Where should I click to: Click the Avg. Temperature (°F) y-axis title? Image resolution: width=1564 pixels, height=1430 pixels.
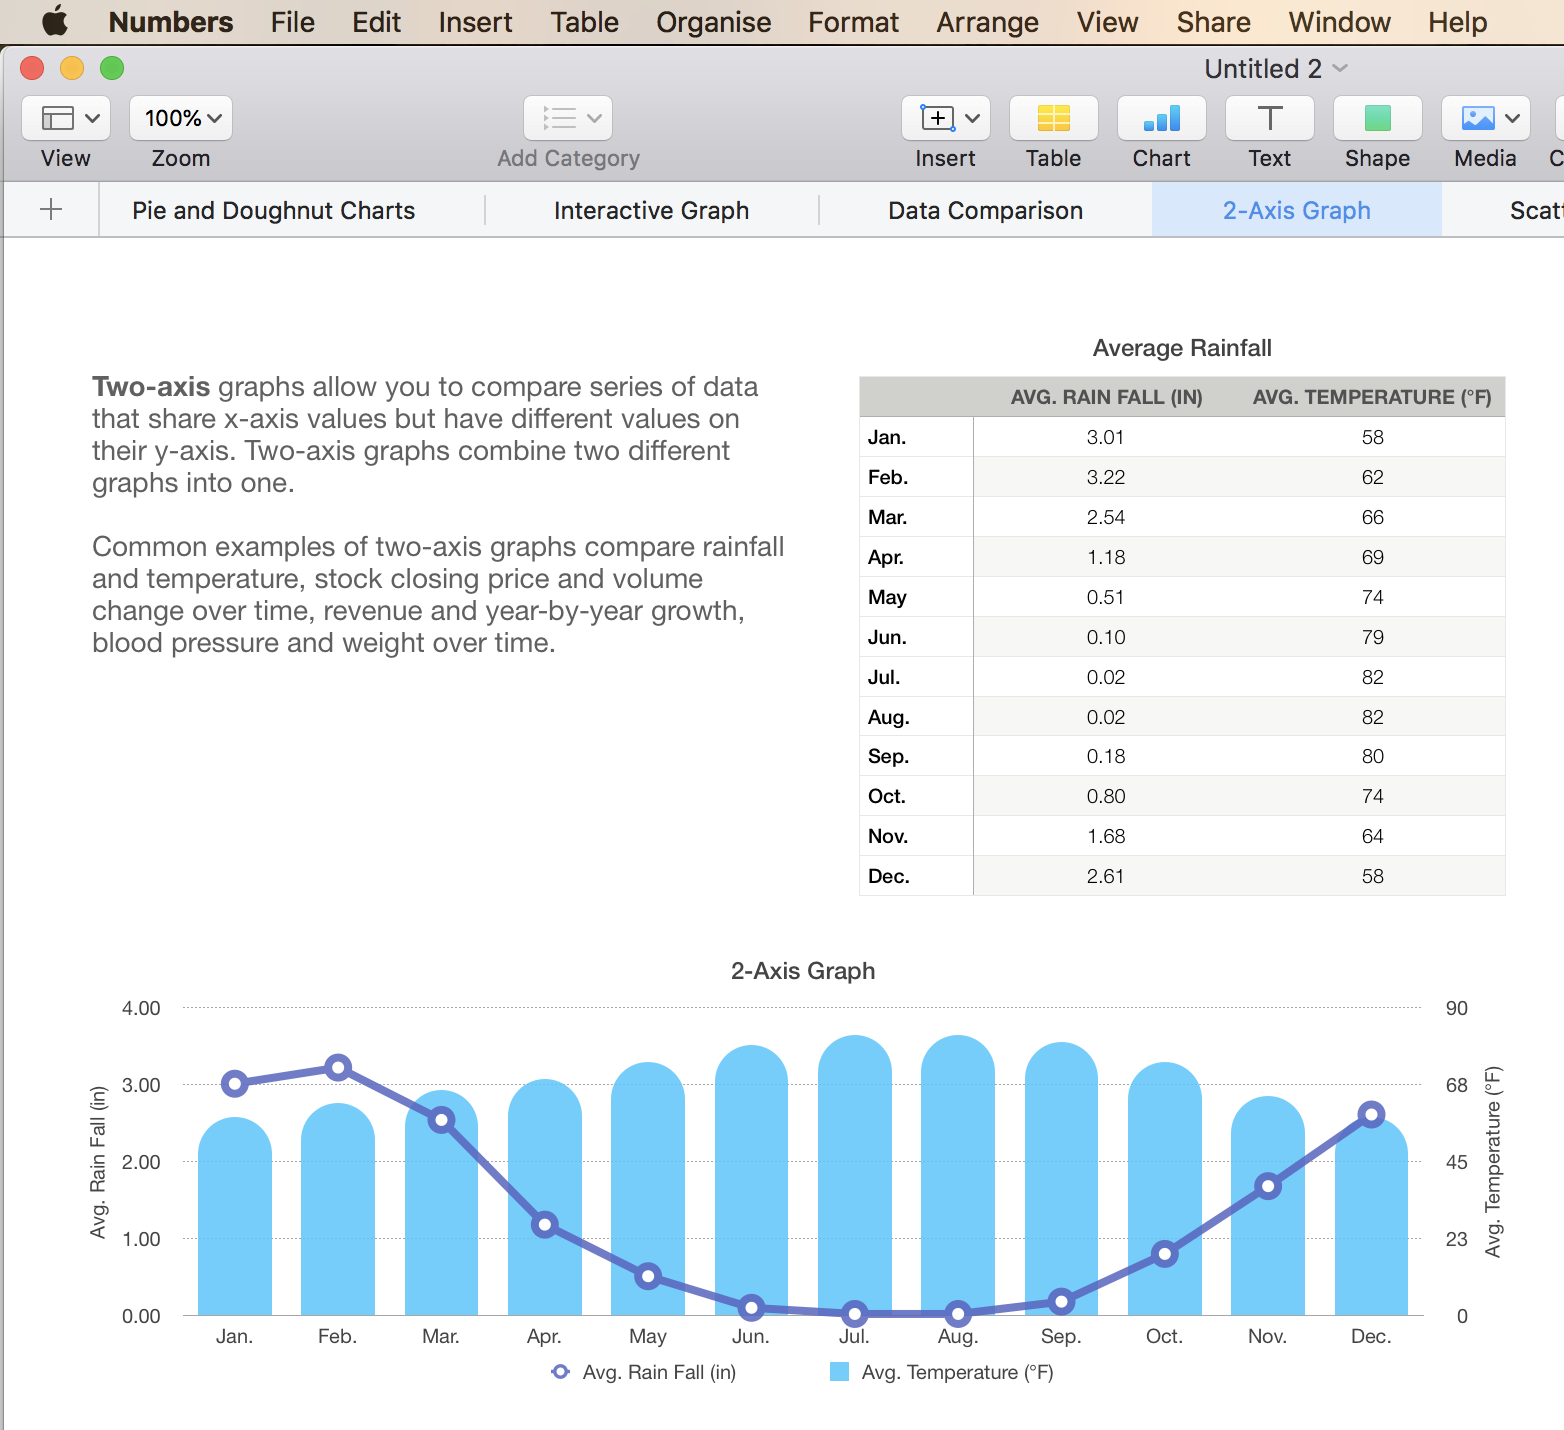point(1493,1162)
